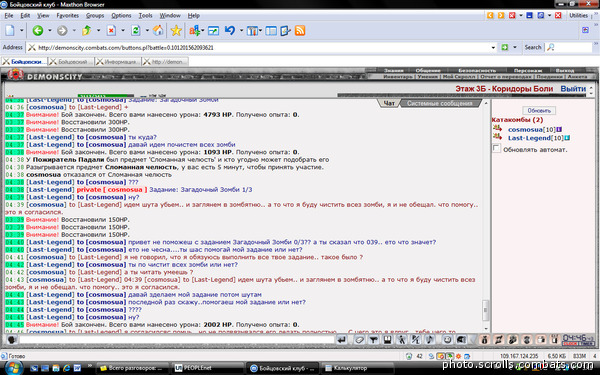Image resolution: width=600 pixels, height=375 pixels.
Task: Click cosmosua private message arrow icon
Action: tap(497, 129)
